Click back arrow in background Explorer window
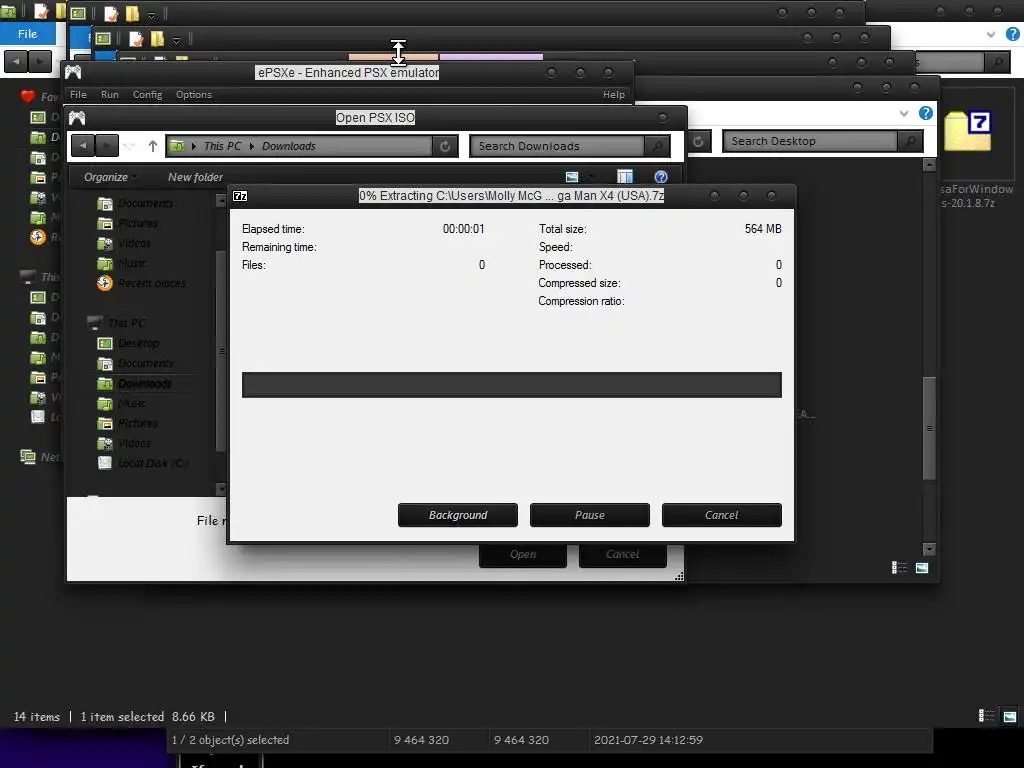 pyautogui.click(x=16, y=61)
